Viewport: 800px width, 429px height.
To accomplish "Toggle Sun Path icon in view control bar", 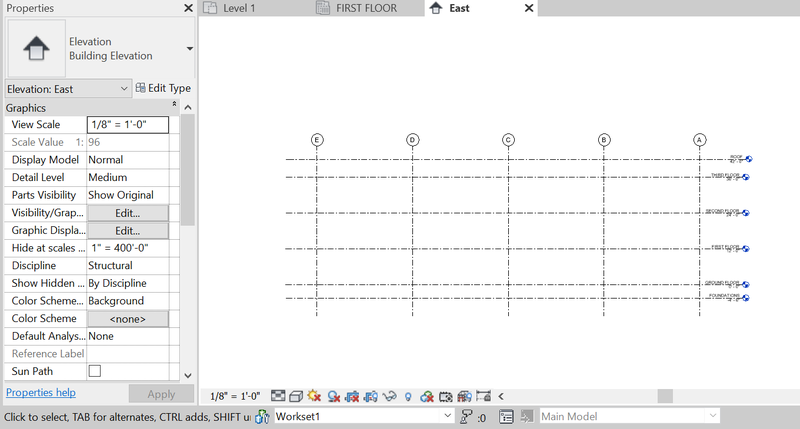I will point(314,395).
